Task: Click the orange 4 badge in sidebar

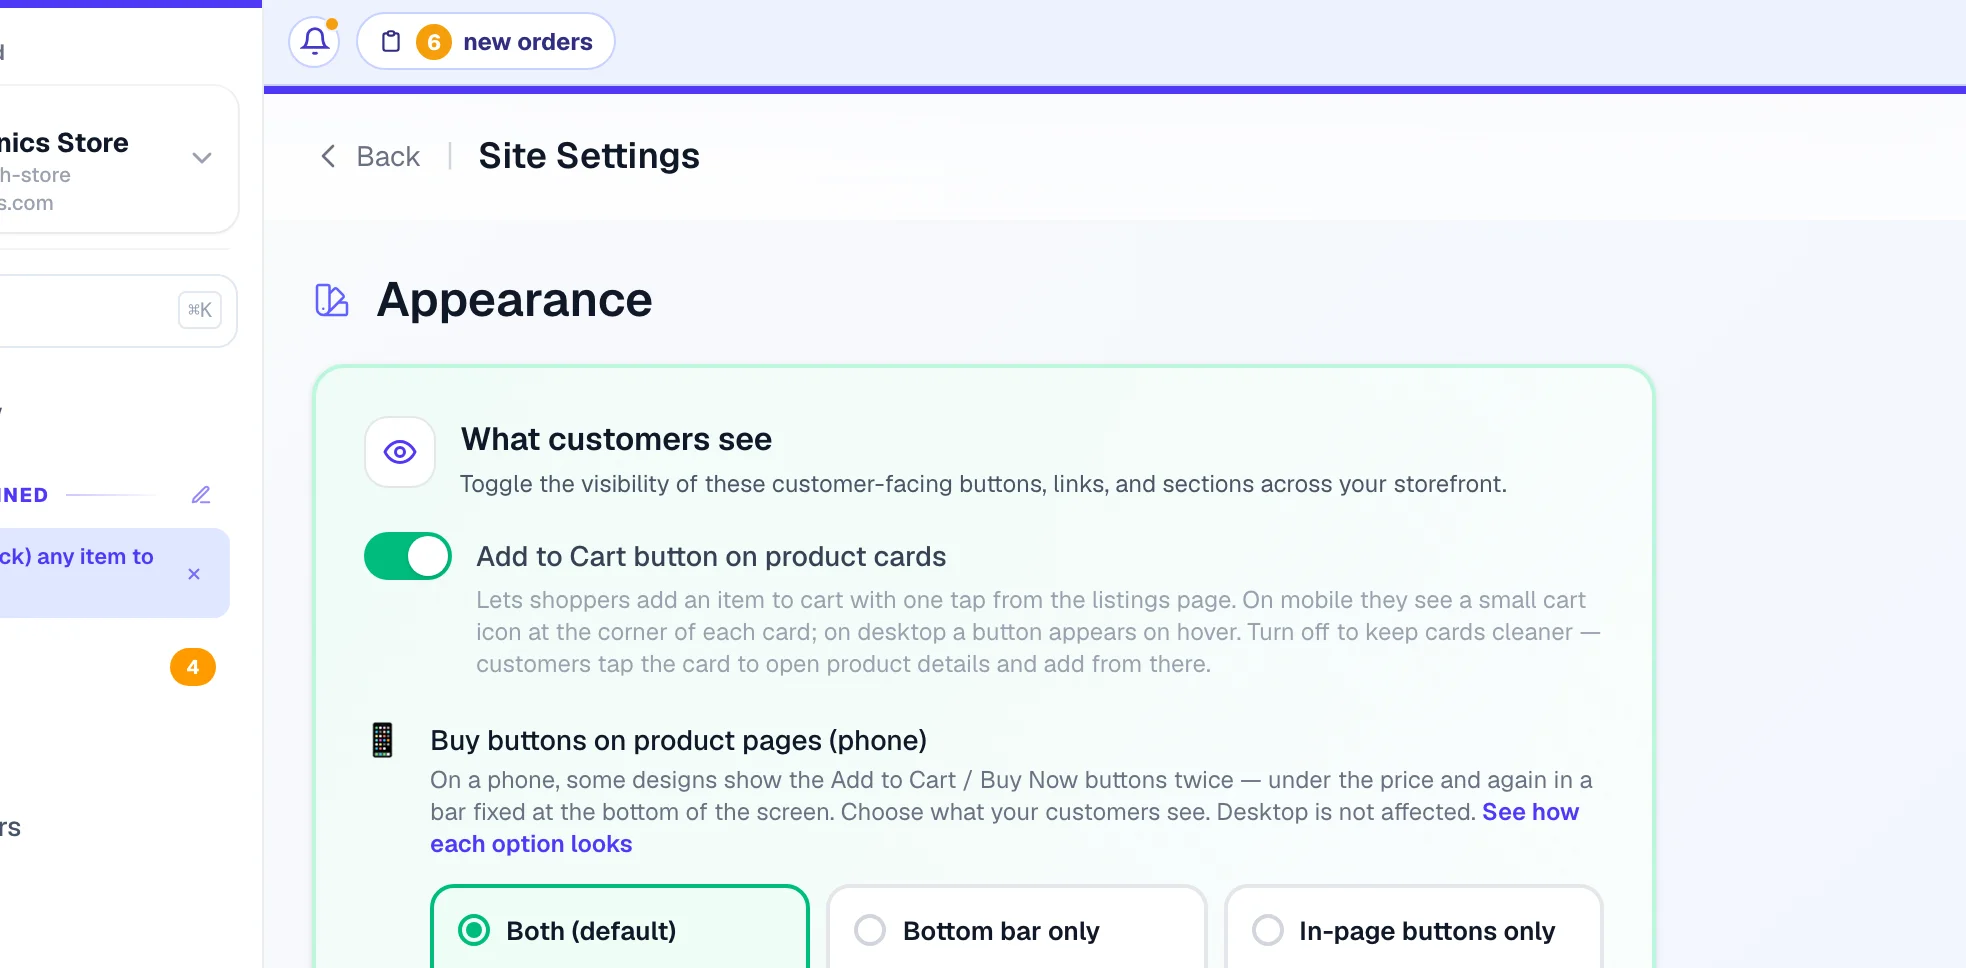Action: [193, 667]
